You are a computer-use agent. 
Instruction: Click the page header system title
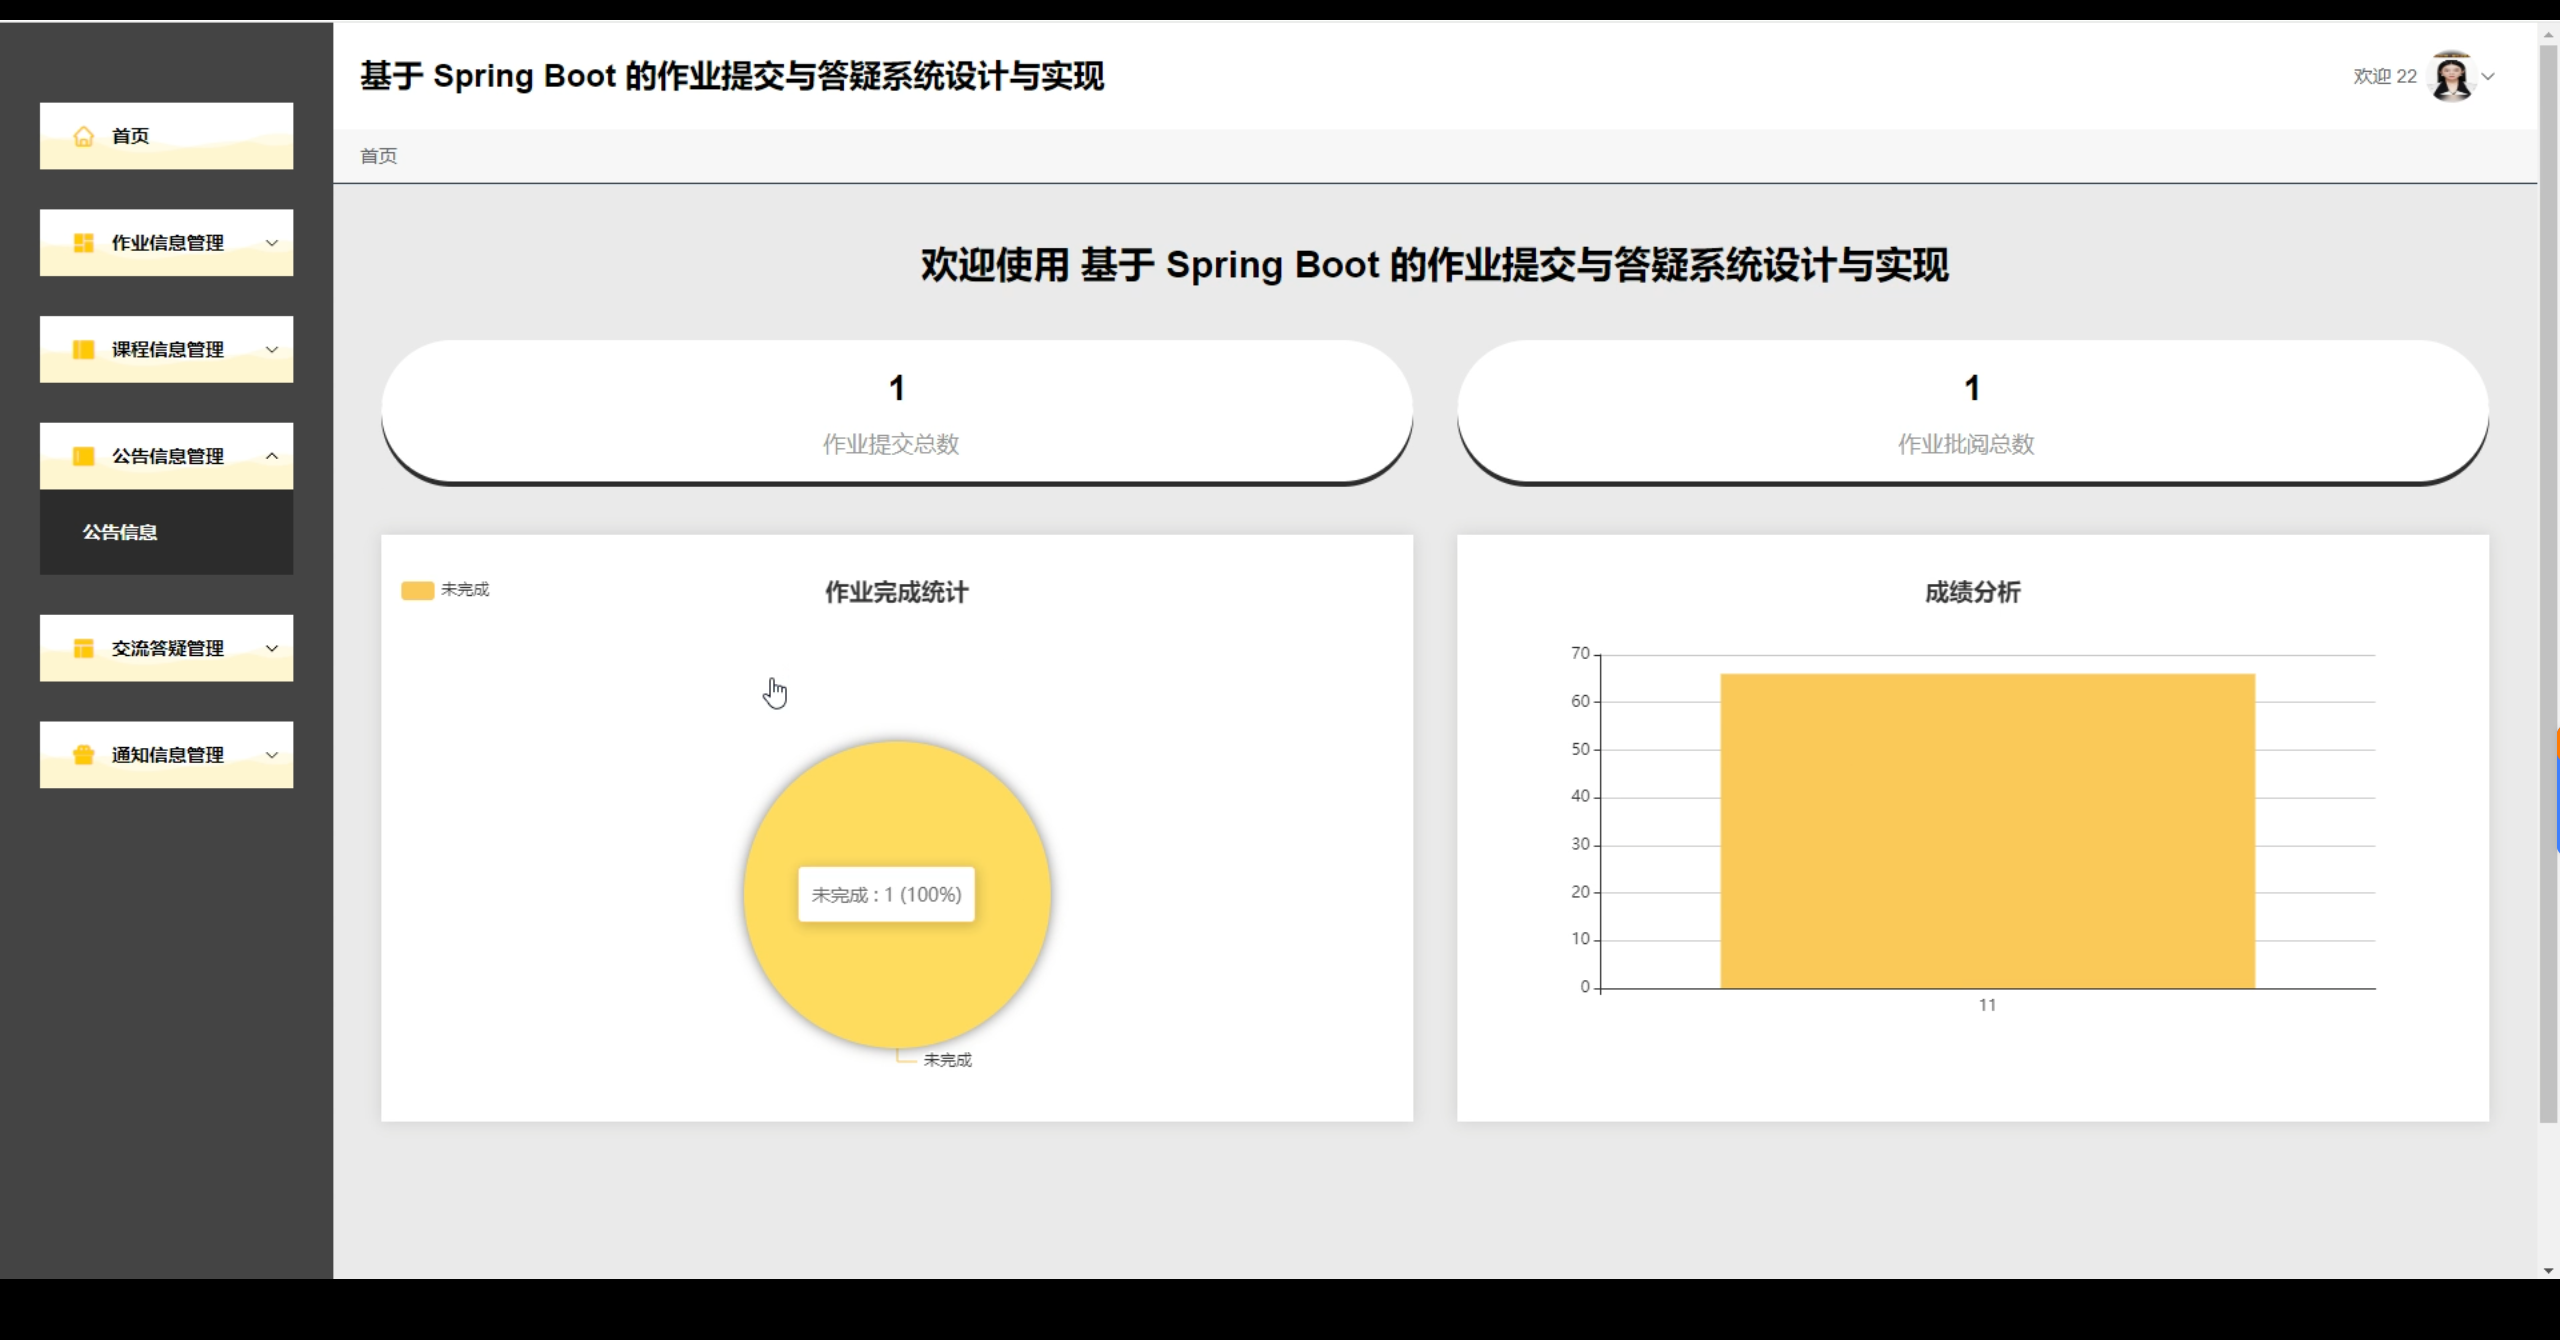pos(732,76)
